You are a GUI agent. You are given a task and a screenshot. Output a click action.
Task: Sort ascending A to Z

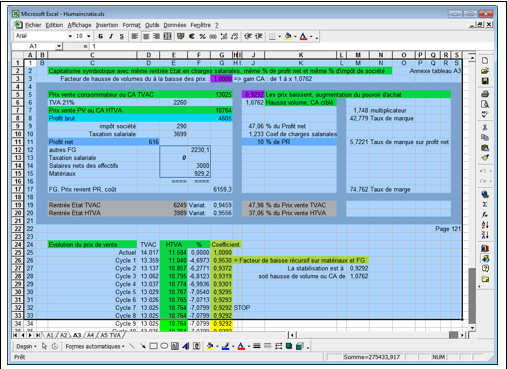(485, 225)
